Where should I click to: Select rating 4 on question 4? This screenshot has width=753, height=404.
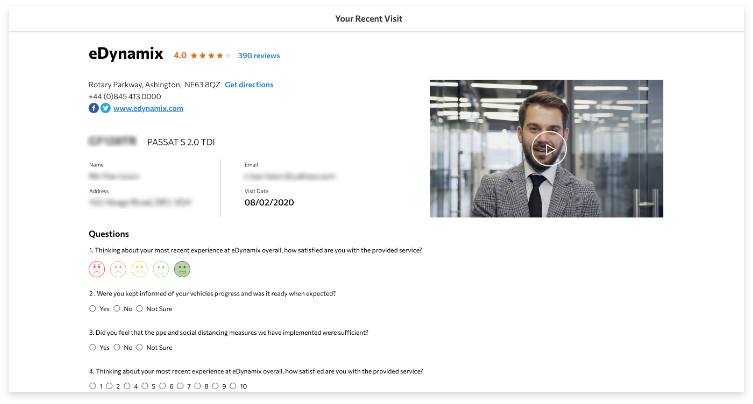coord(127,386)
